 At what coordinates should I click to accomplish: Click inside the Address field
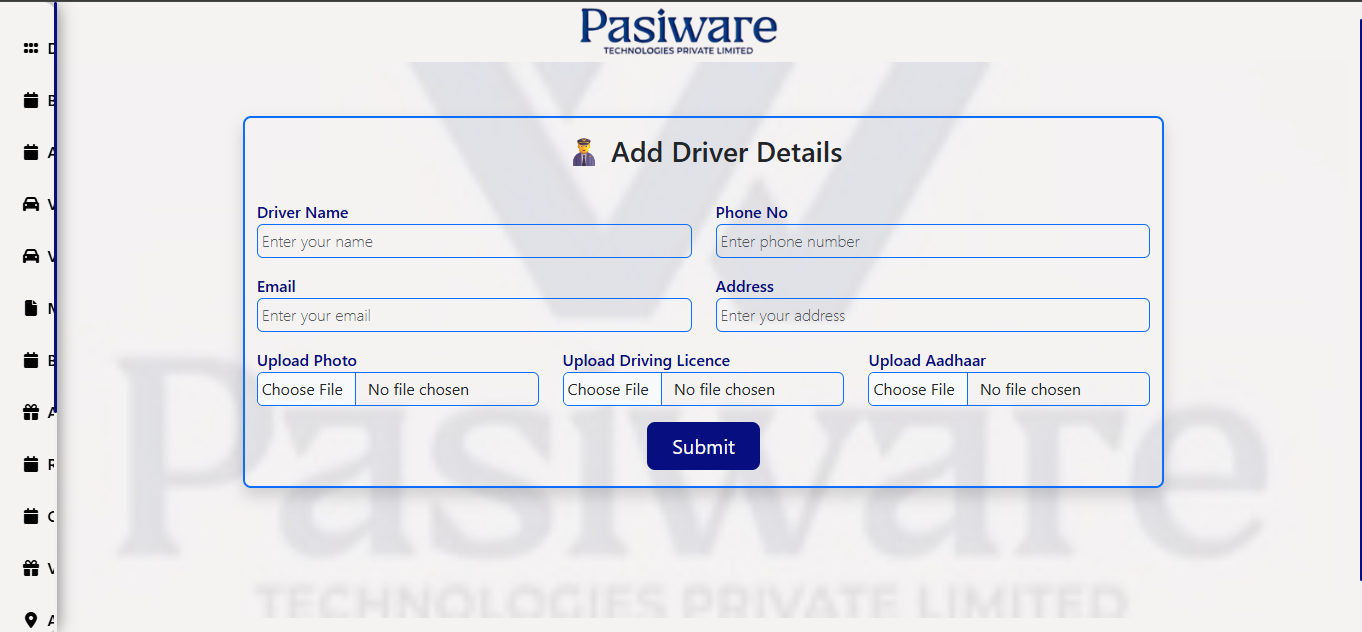(932, 315)
